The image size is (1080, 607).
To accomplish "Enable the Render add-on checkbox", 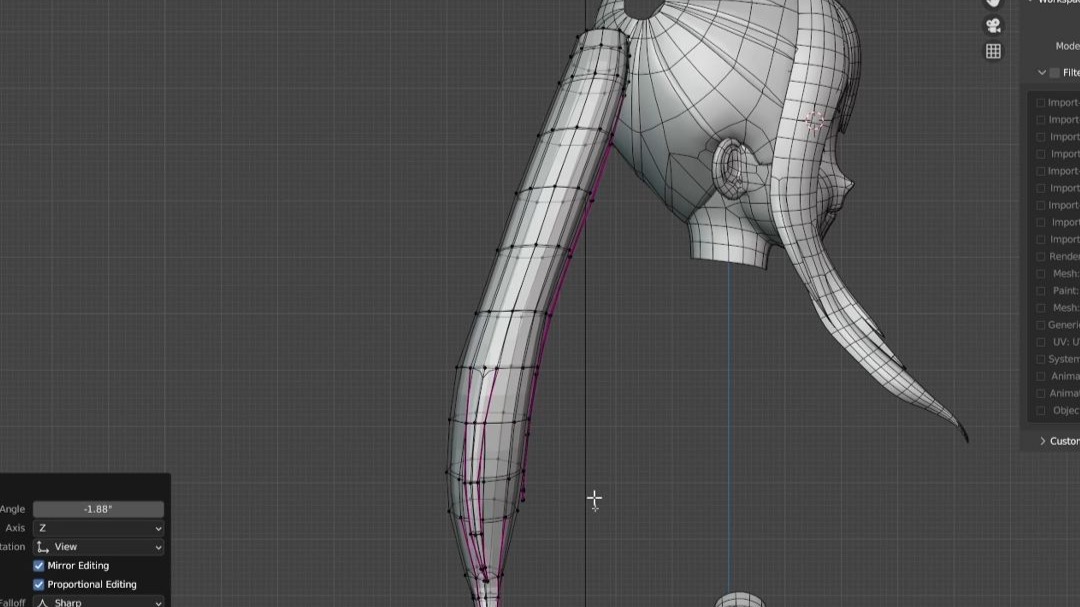I will 1041,257.
